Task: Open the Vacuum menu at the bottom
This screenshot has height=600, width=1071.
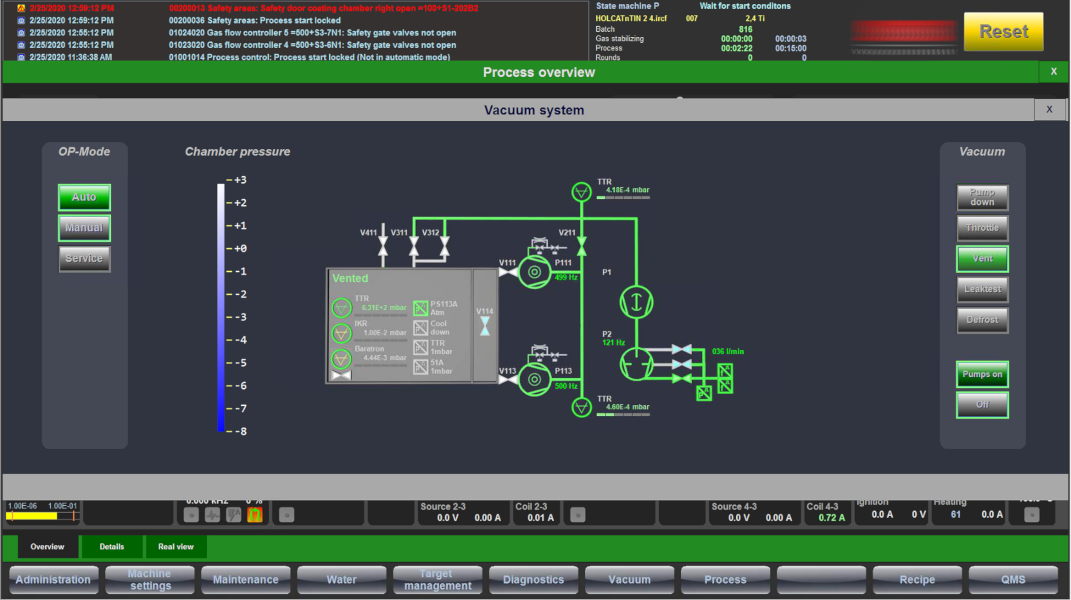Action: tap(629, 579)
